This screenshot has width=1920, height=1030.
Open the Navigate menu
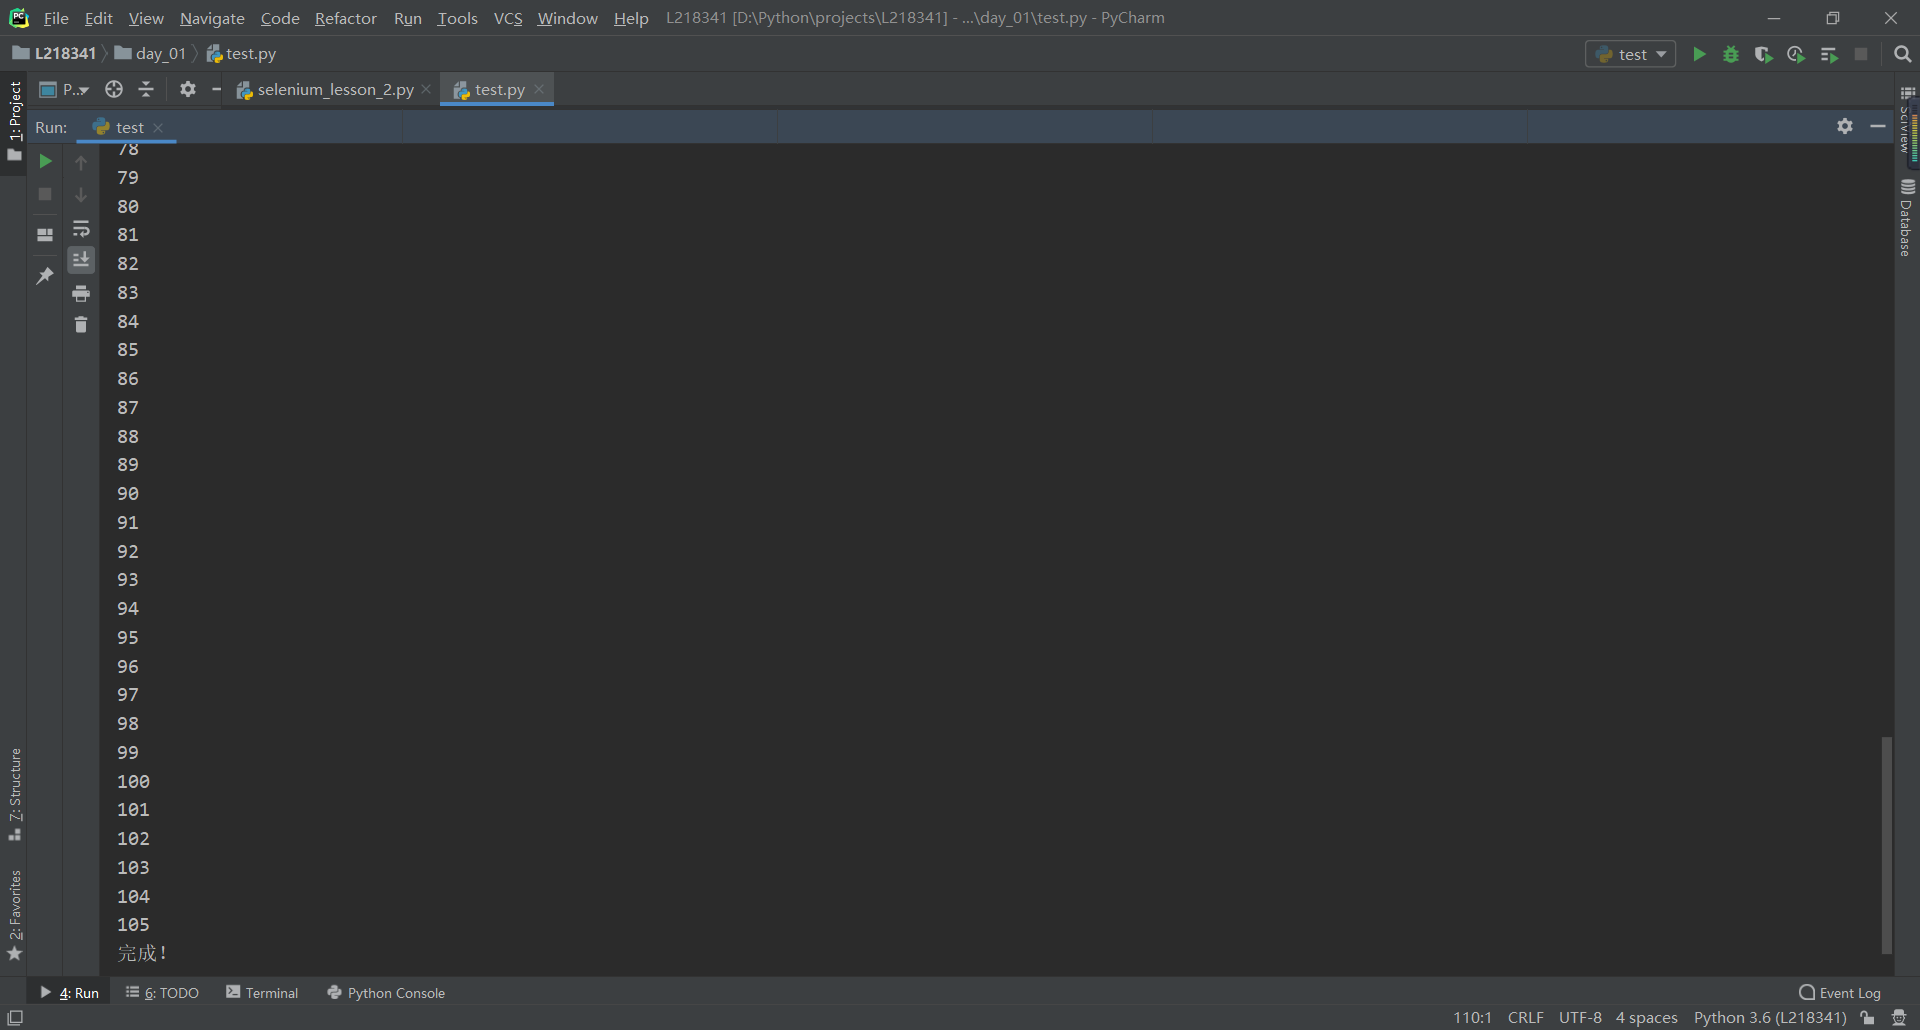pos(212,18)
